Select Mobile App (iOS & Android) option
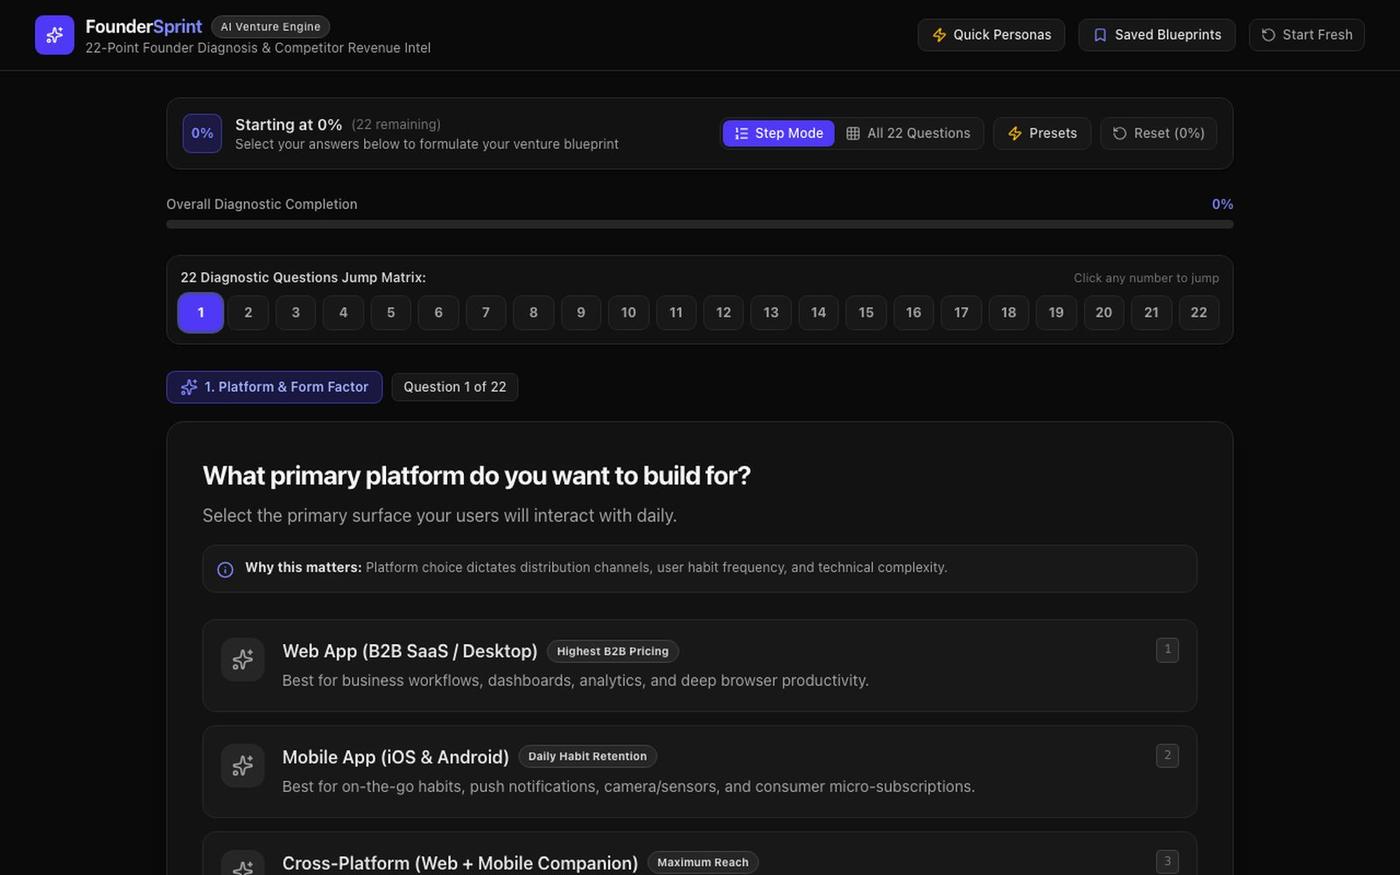Viewport: 1400px width, 875px height. pos(699,771)
